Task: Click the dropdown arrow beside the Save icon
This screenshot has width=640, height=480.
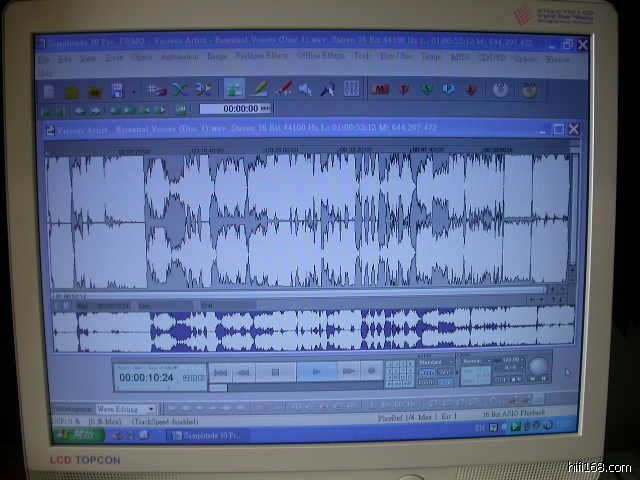Action: [x=133, y=91]
